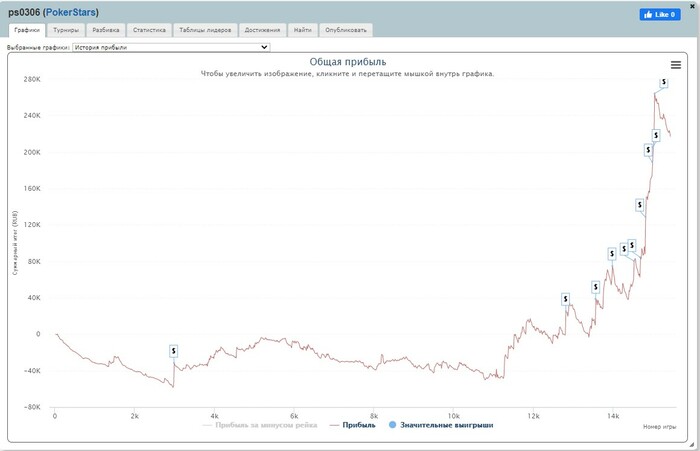Toggle Значительные выигрыши legend item

pos(441,425)
